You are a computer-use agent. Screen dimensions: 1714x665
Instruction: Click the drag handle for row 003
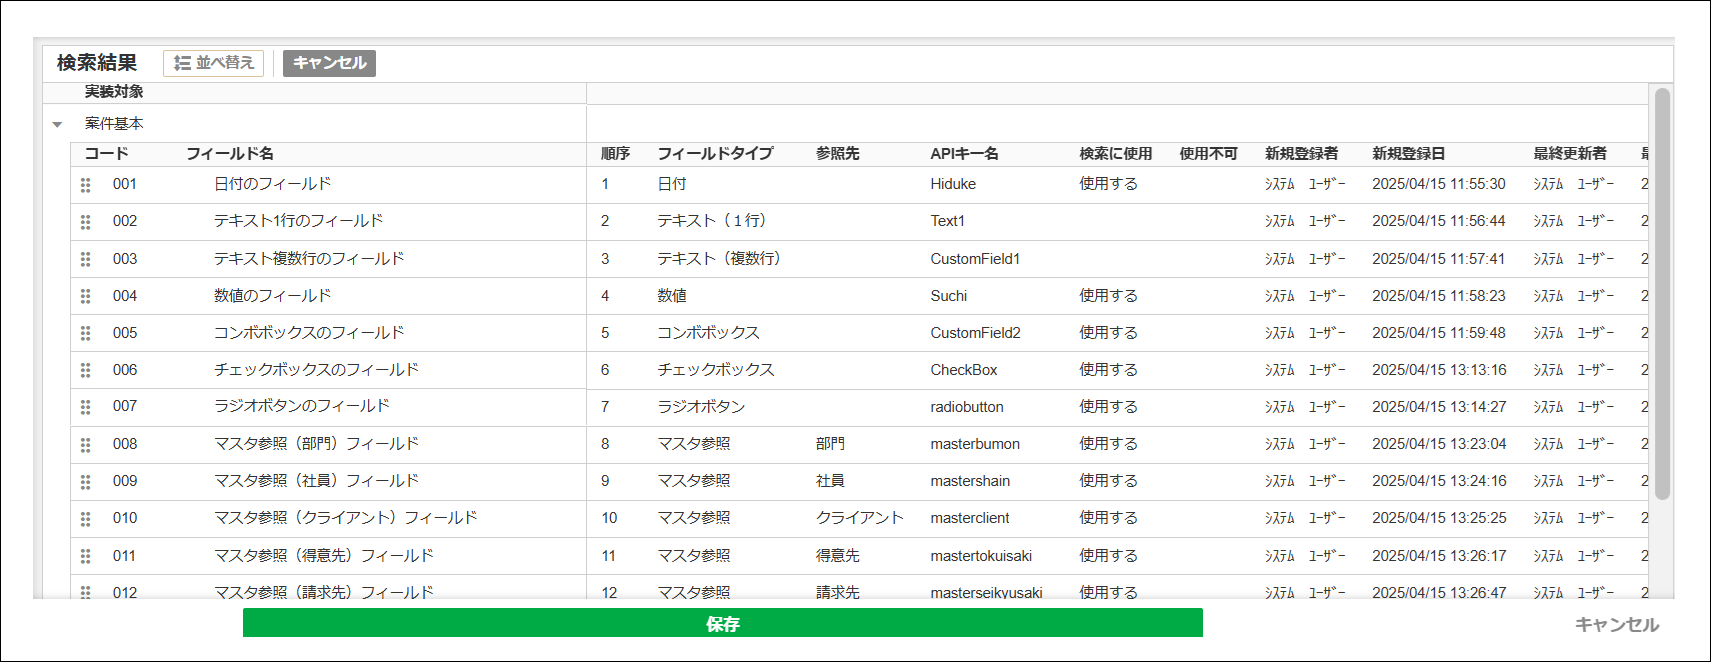(x=86, y=260)
